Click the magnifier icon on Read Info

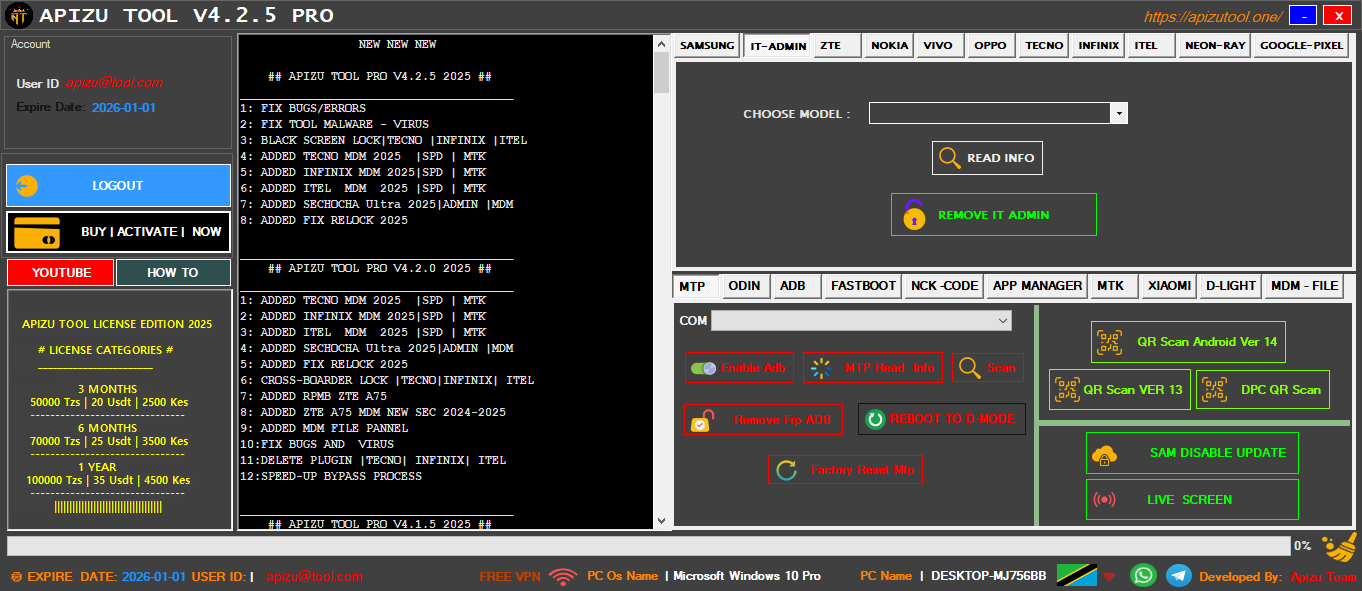click(x=948, y=158)
